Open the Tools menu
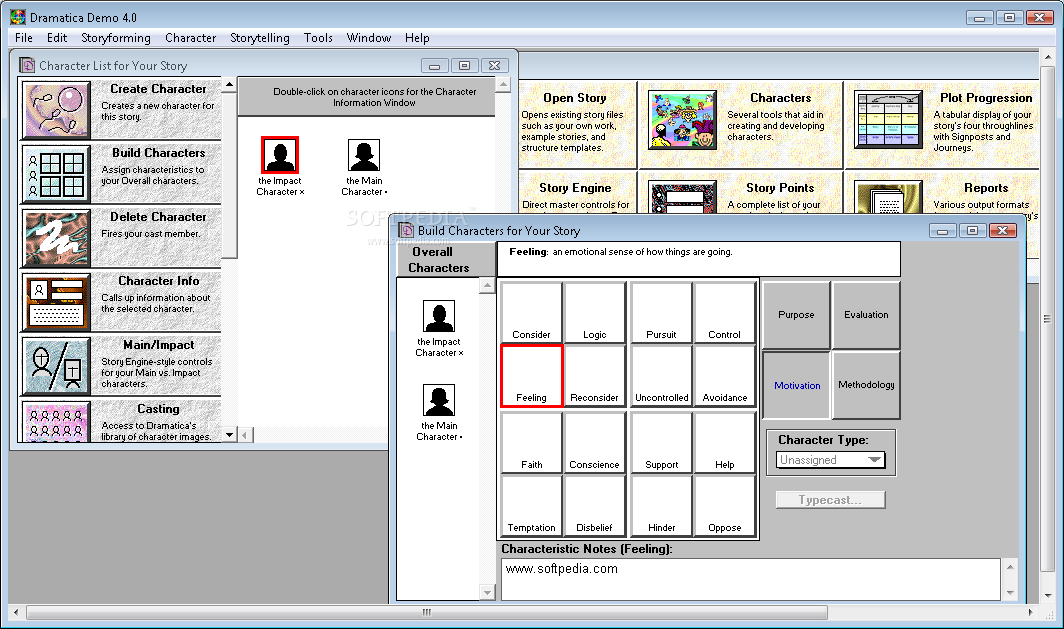The image size is (1064, 629). [x=318, y=38]
